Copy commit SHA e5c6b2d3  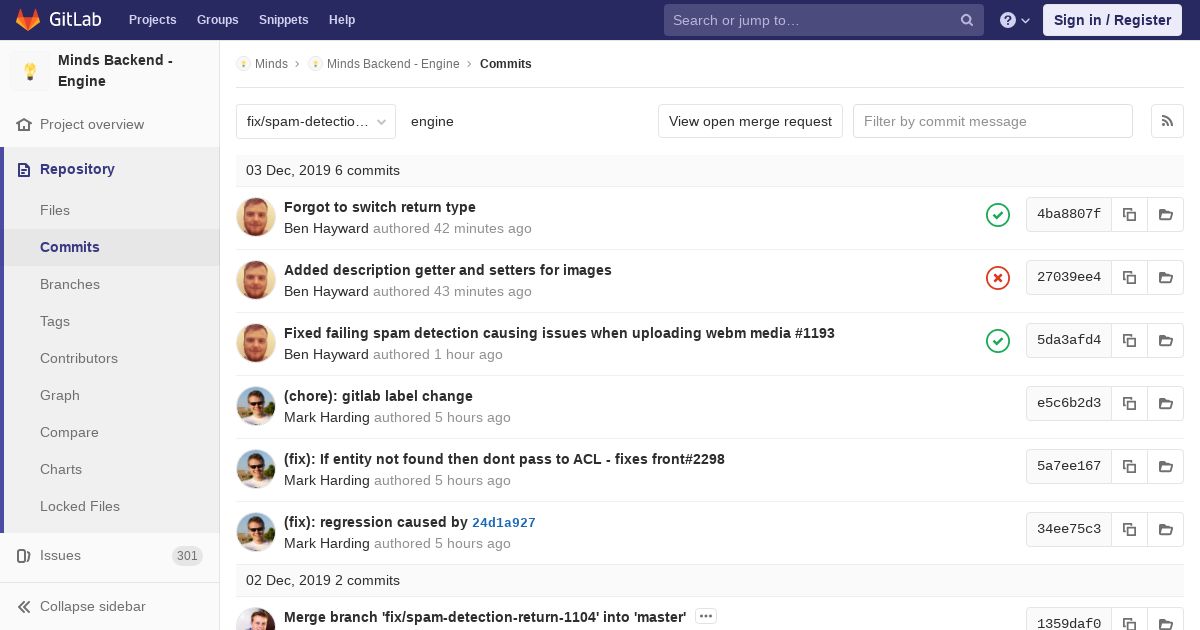[x=1129, y=403]
